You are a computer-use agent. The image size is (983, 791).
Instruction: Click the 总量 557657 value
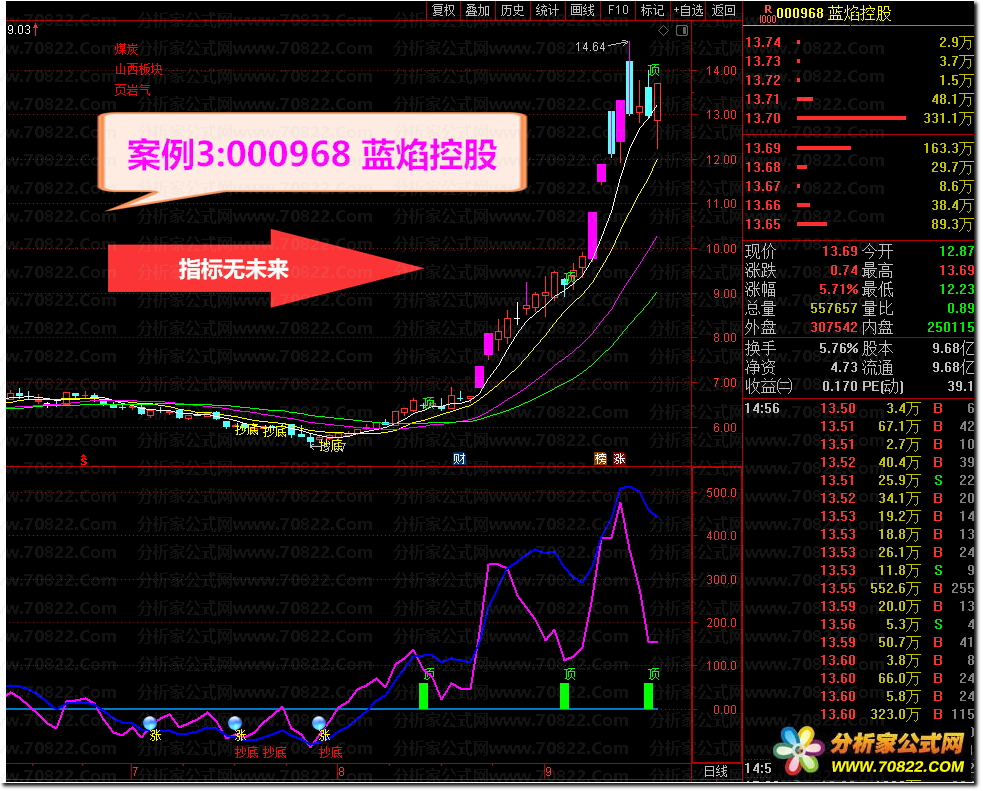[833, 308]
